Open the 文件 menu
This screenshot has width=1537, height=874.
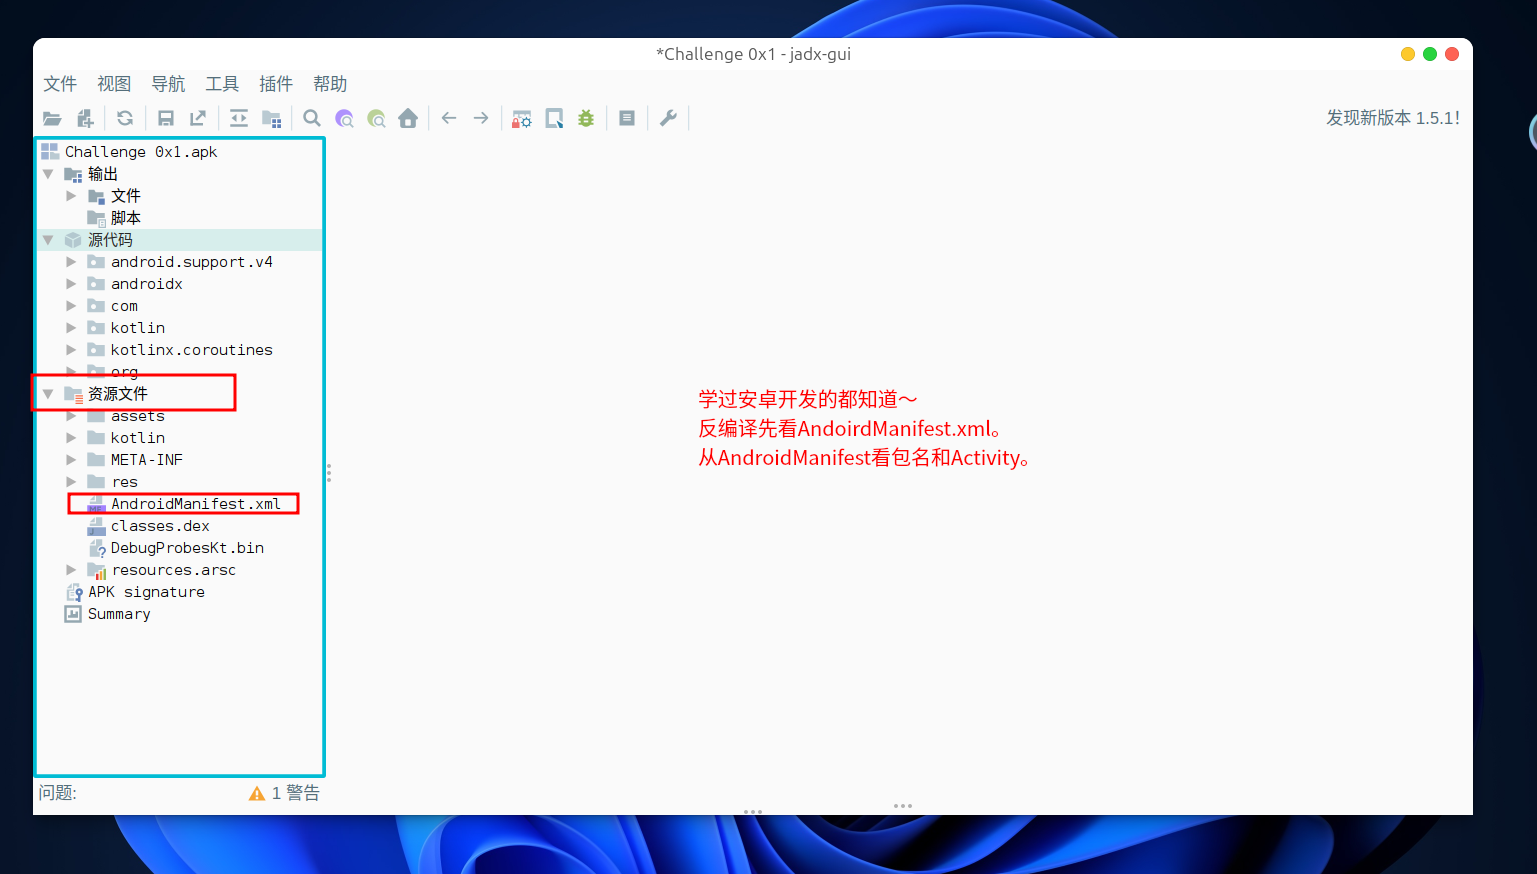coord(60,84)
